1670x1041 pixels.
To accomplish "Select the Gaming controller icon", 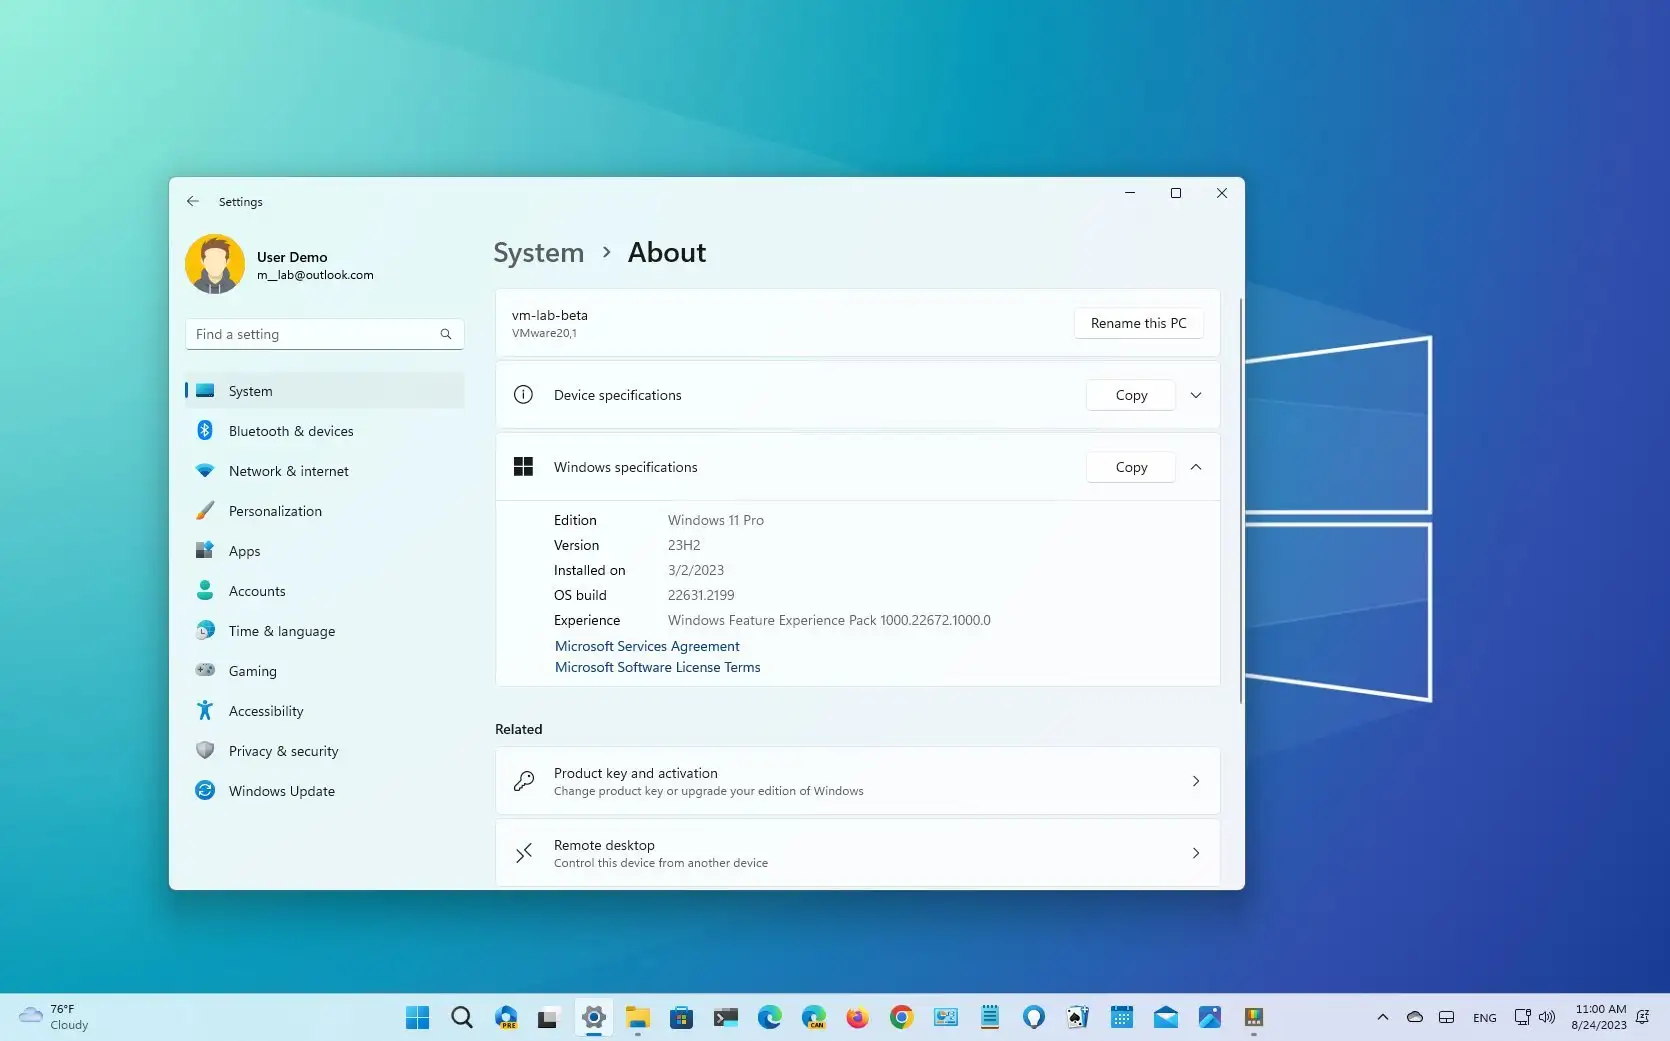I will (205, 670).
